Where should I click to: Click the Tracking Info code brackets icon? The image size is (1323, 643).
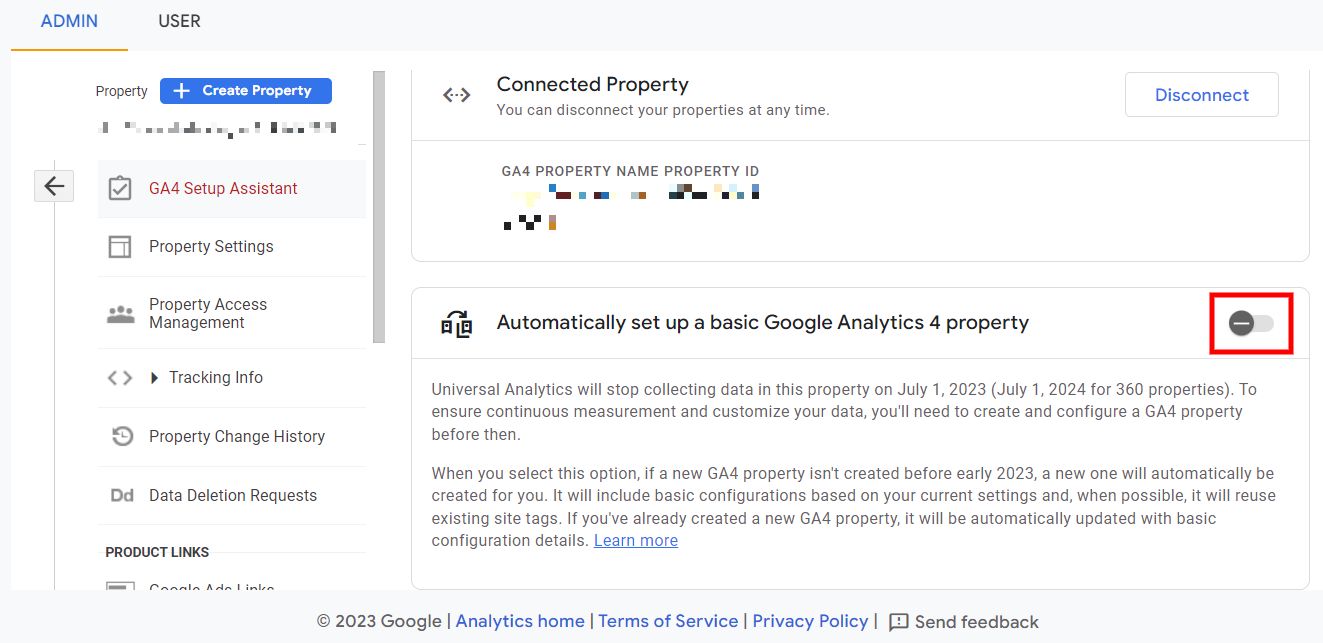(120, 378)
